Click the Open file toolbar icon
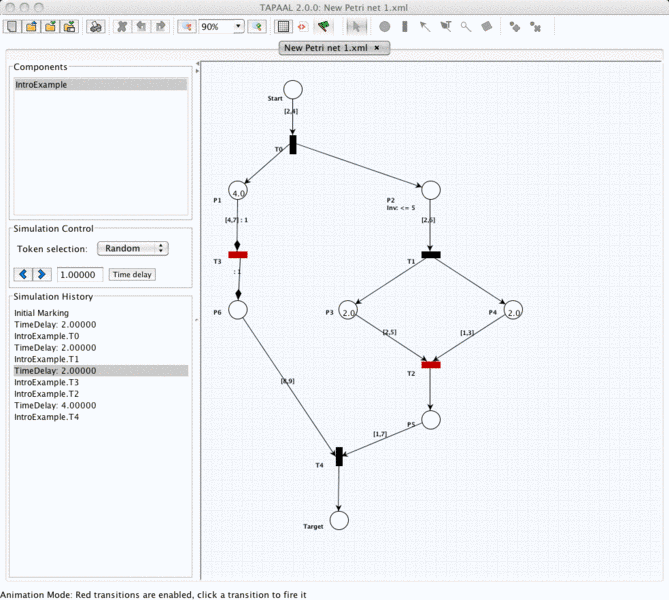Viewport: 669px width, 600px height. pyautogui.click(x=31, y=26)
